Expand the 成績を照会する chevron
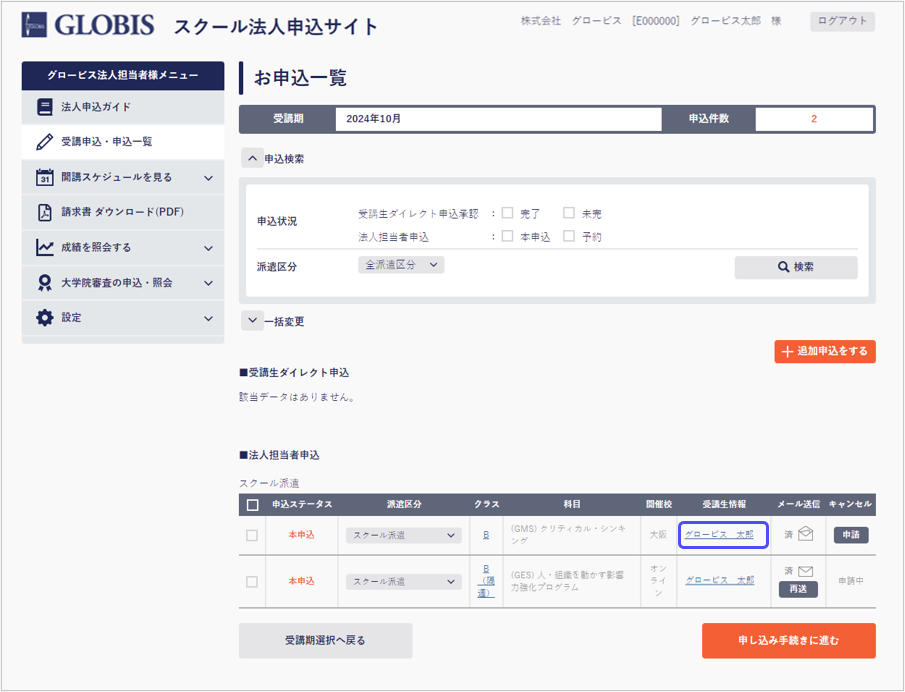Image resolution: width=905 pixels, height=692 pixels. click(208, 248)
